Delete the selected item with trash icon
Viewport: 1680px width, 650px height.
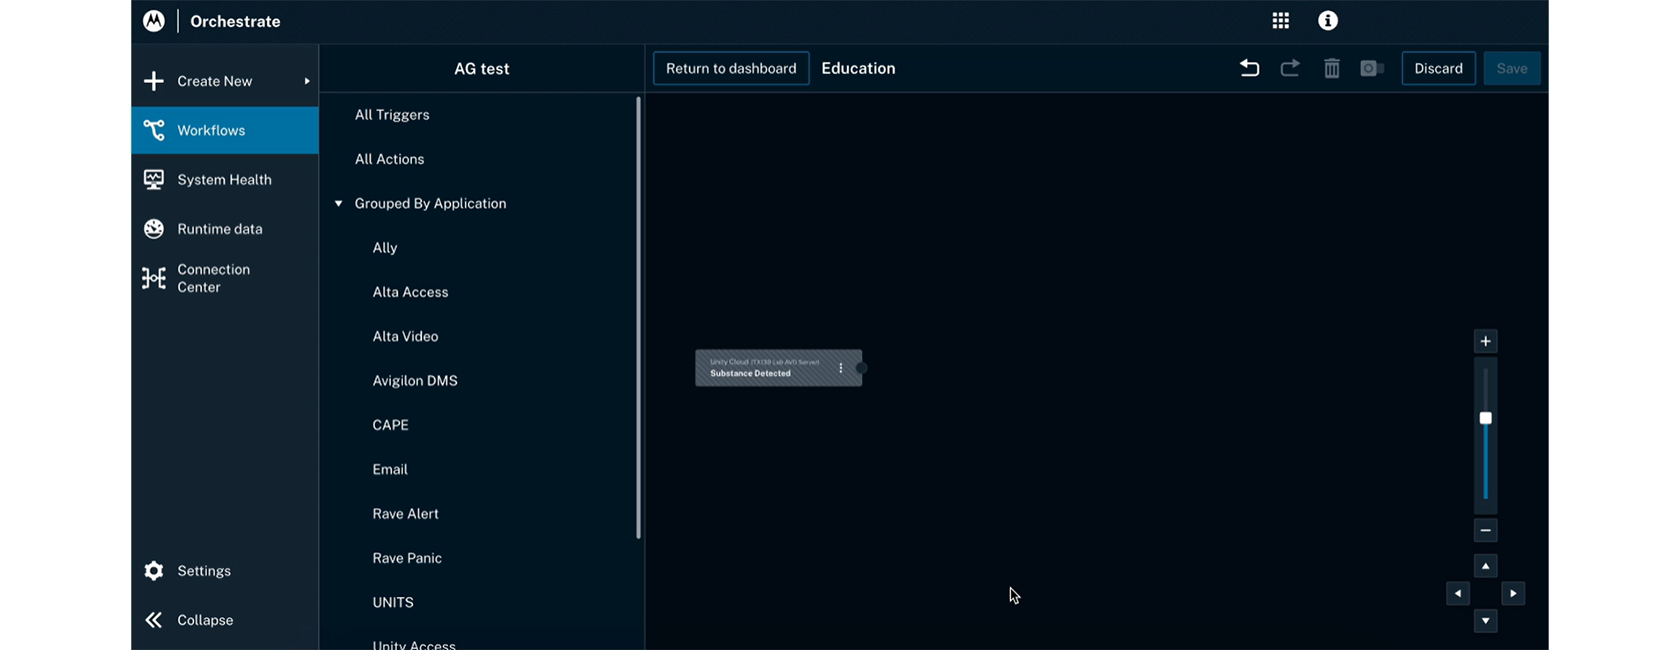1332,68
